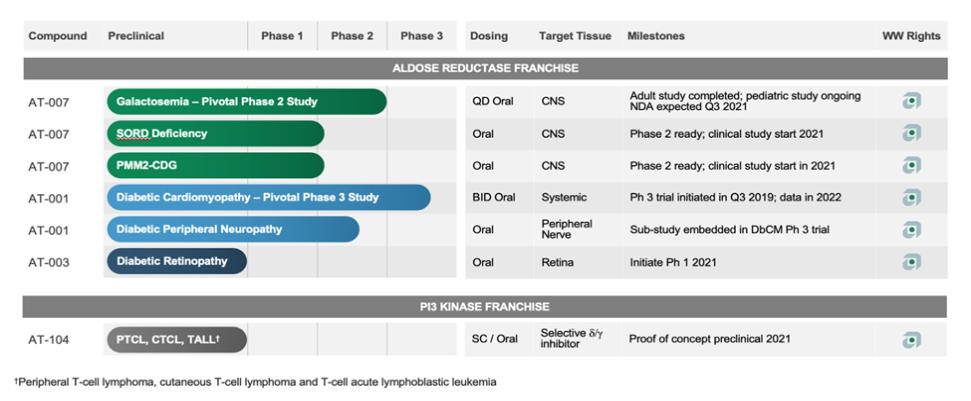Screen dimensions: 971x401
Task: Click WW Rights icon for Diabetic Peripheral Neuropathy
Action: [911, 229]
